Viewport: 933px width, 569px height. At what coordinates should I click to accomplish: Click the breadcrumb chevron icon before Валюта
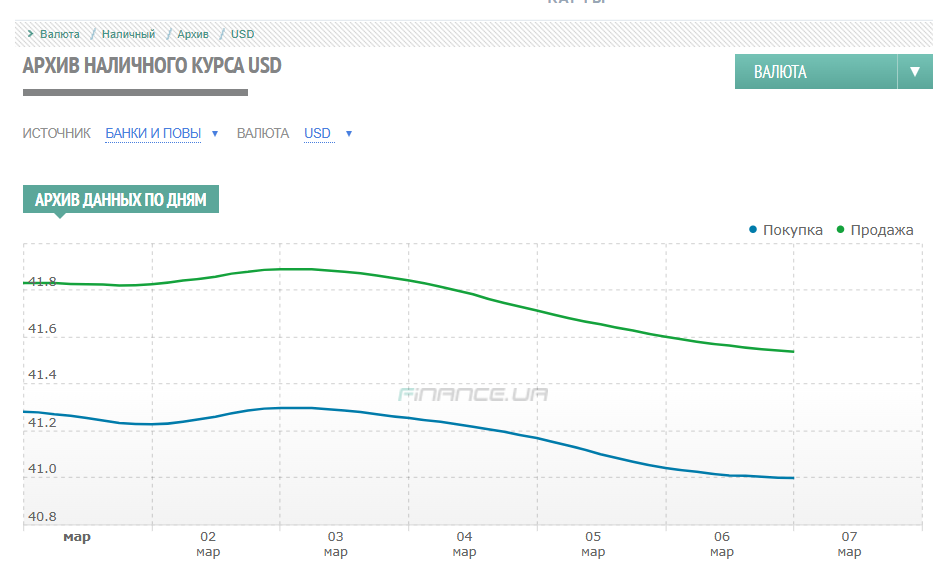point(30,33)
